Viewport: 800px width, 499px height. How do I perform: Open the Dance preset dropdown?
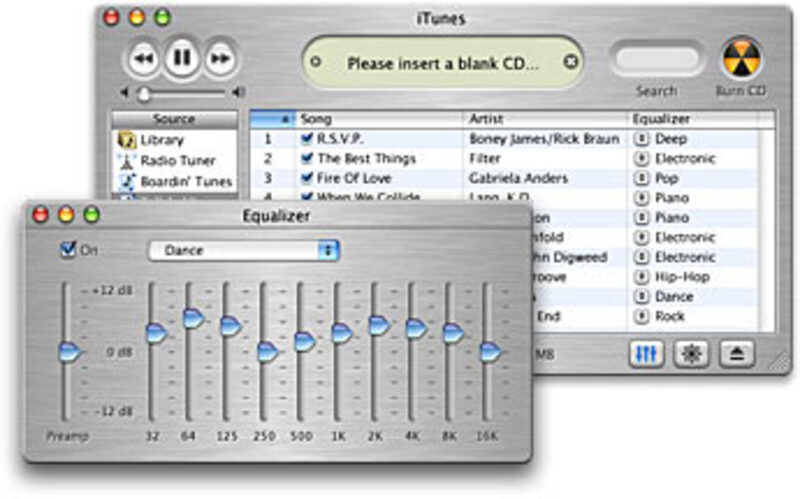click(244, 251)
